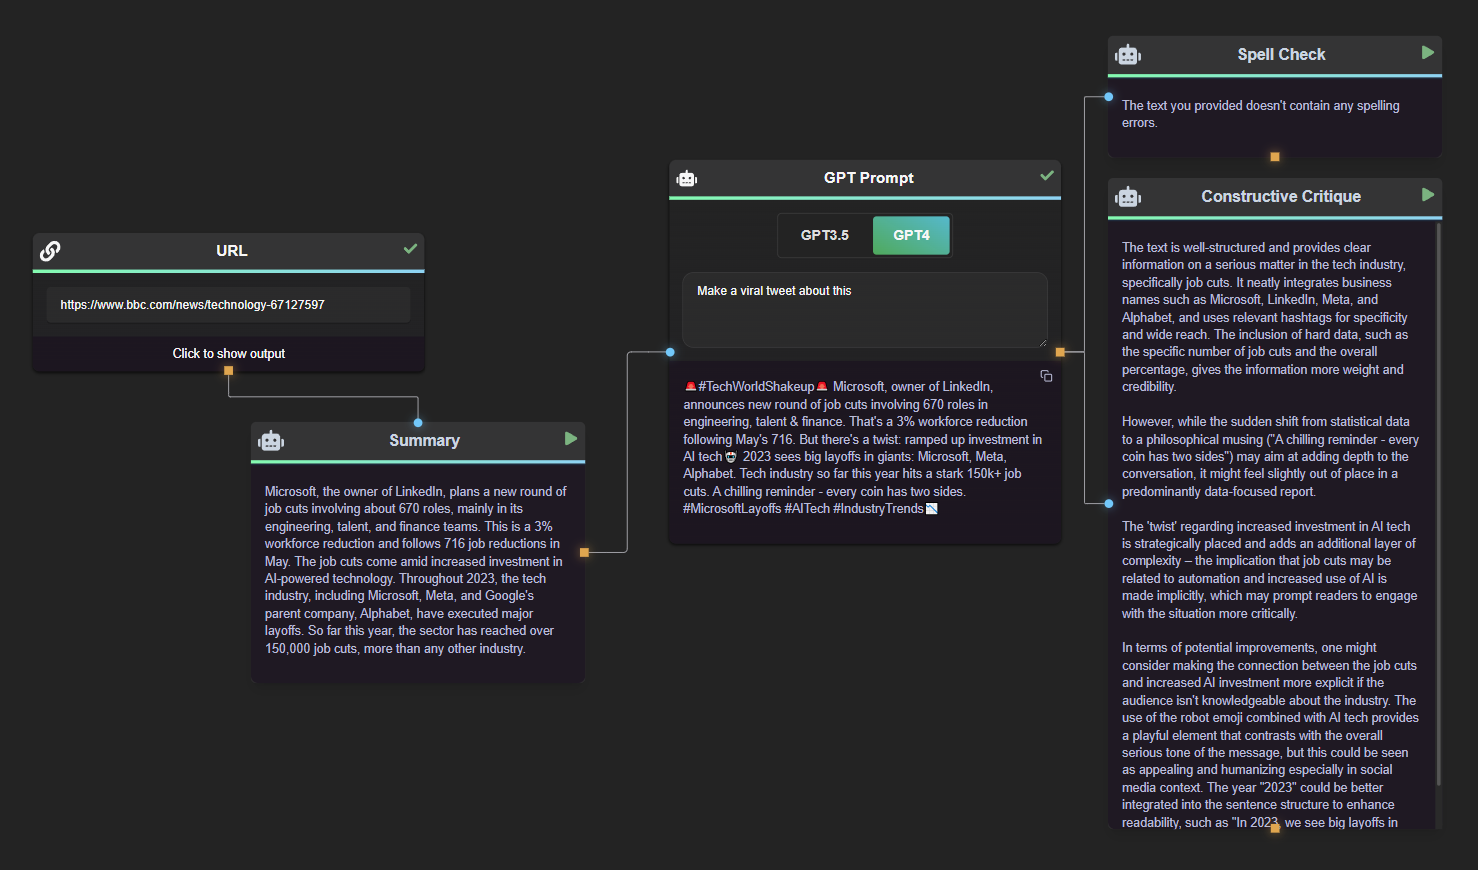Click the BBC URL input field

229,305
